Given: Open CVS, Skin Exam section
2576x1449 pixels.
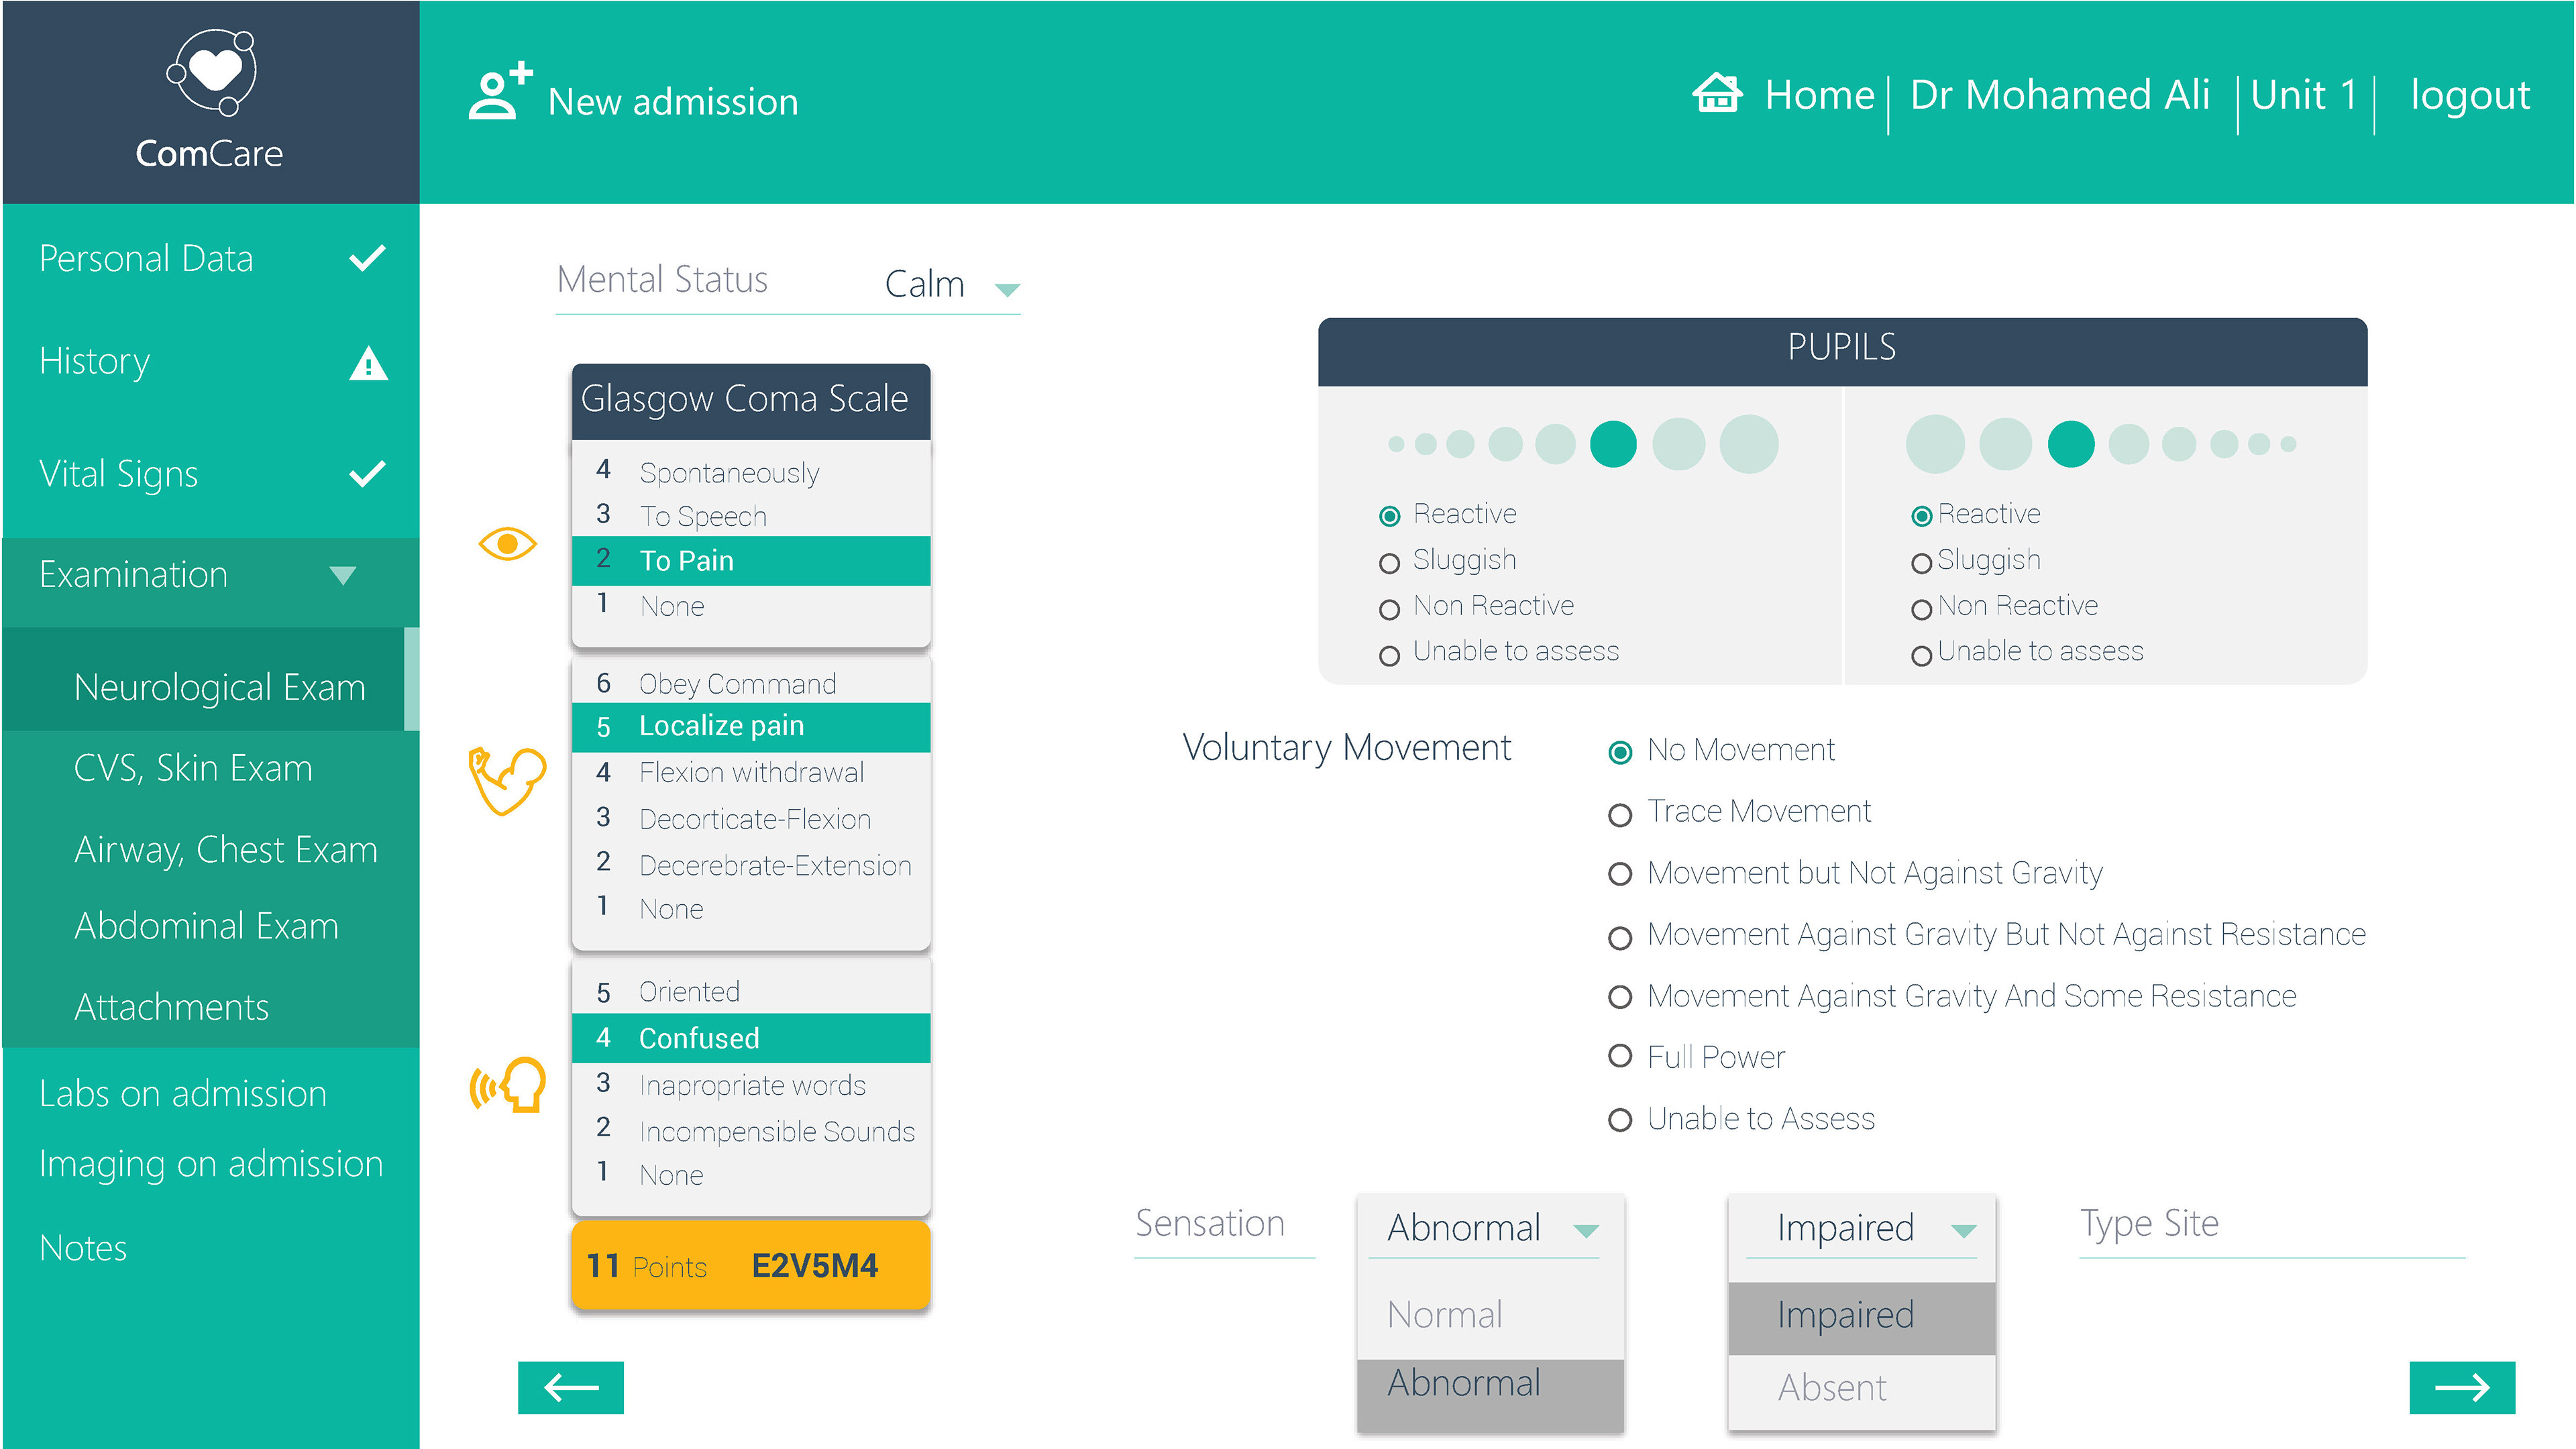Looking at the screenshot, I should click(x=193, y=768).
